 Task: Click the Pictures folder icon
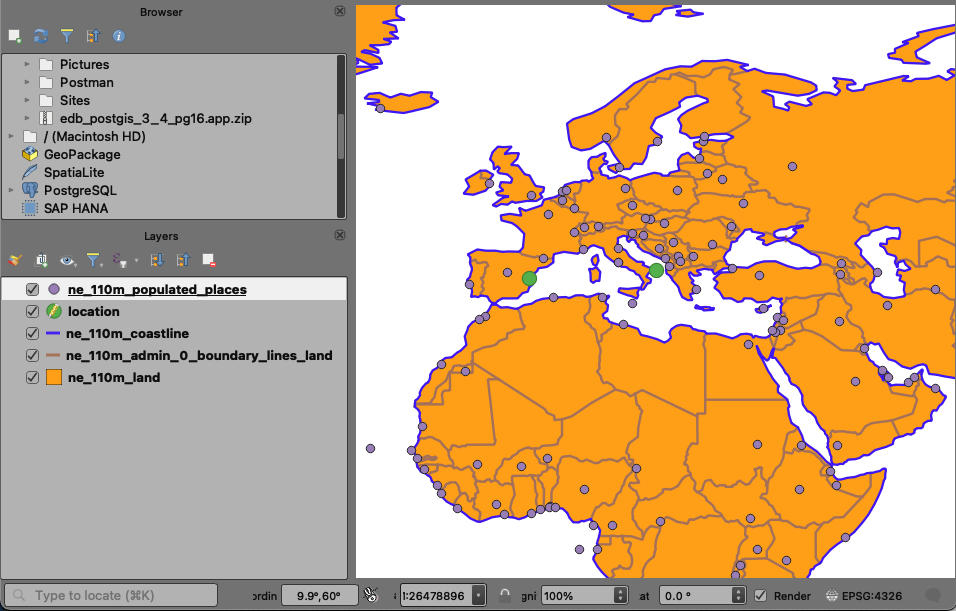(46, 64)
